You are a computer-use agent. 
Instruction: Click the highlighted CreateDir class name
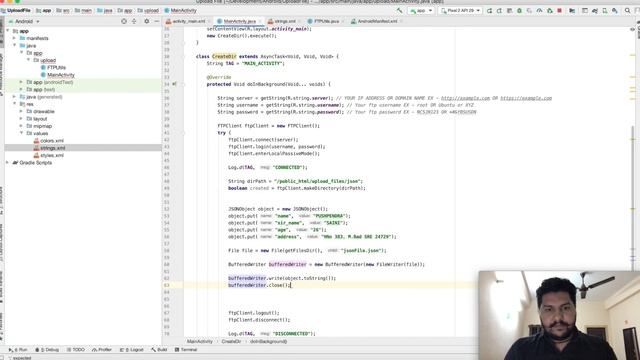click(x=224, y=56)
